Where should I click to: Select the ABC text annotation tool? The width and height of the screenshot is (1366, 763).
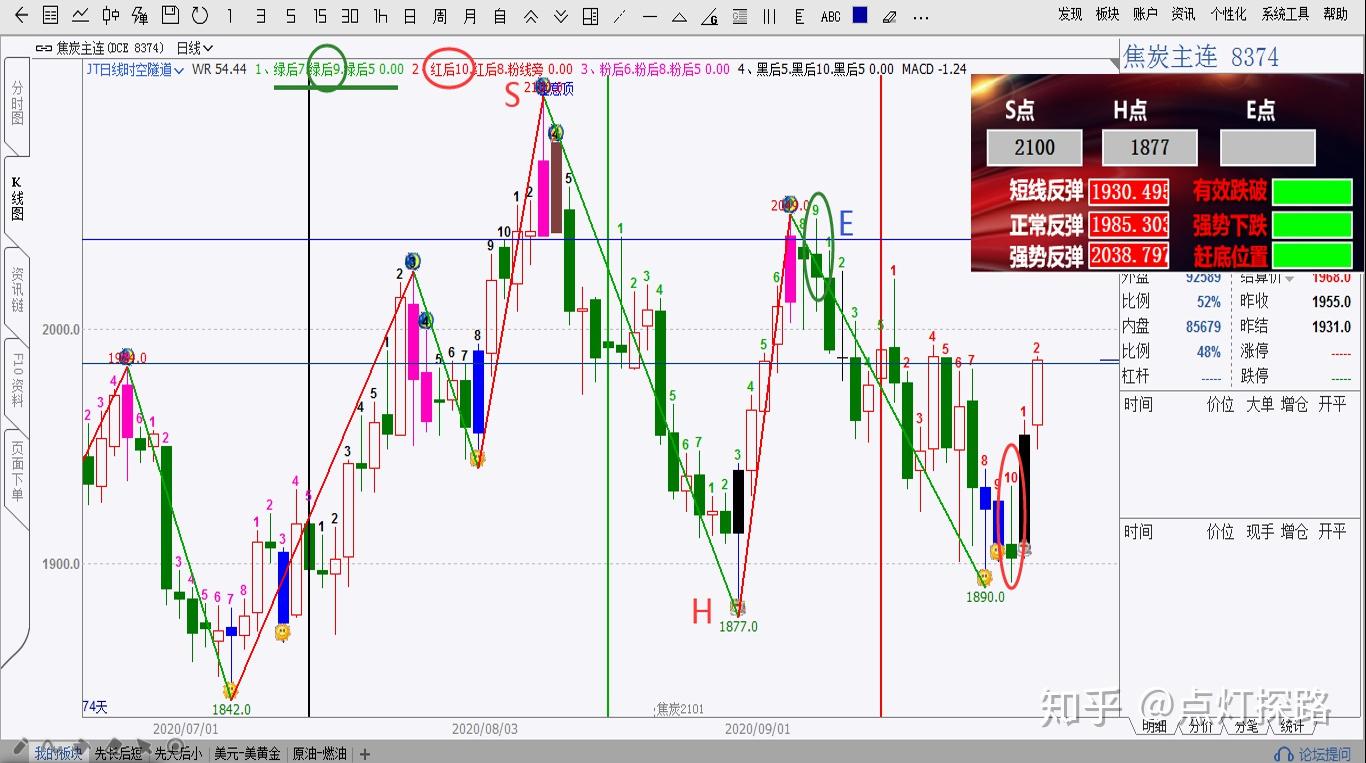click(830, 15)
